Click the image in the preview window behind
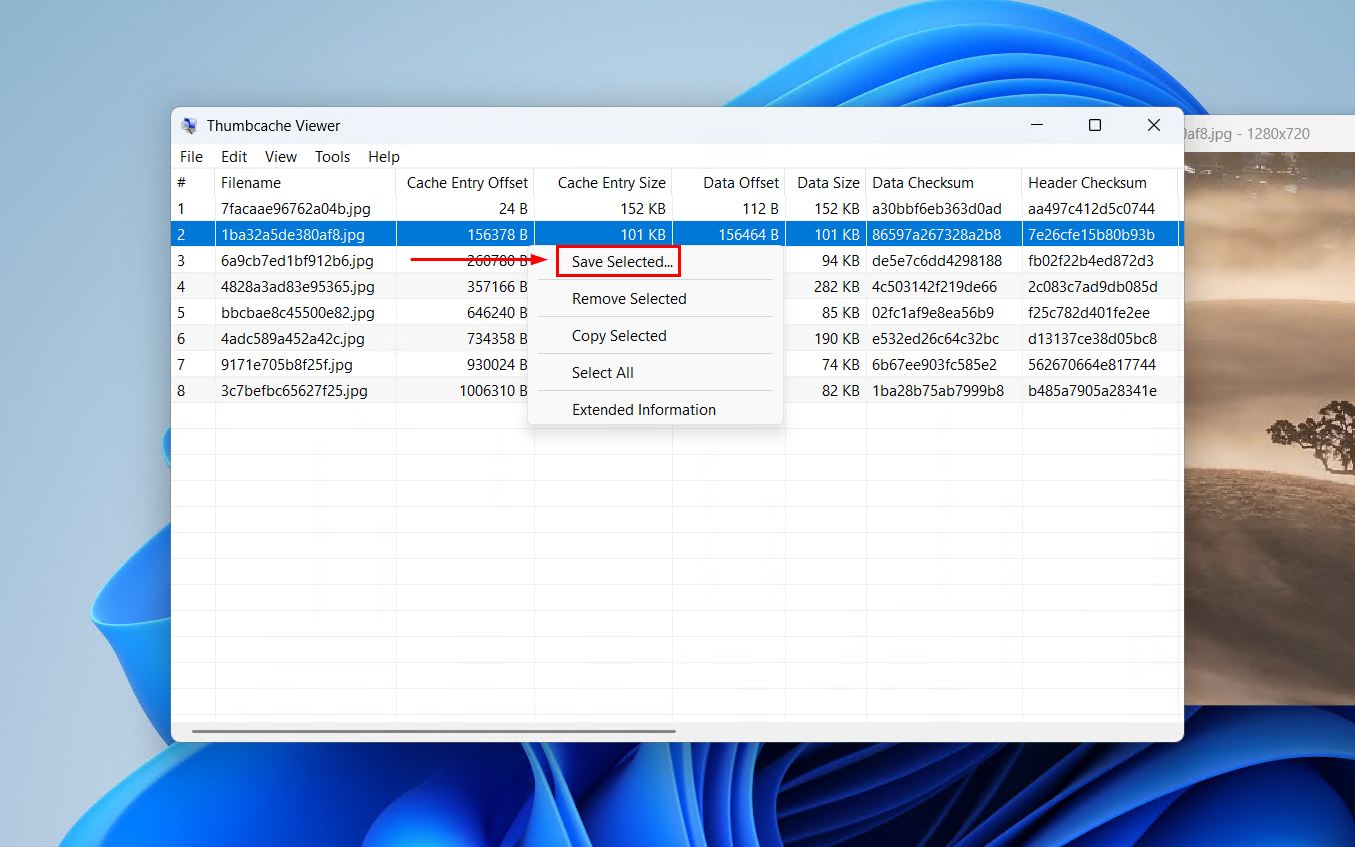Viewport: 1355px width, 847px height. click(x=1269, y=428)
